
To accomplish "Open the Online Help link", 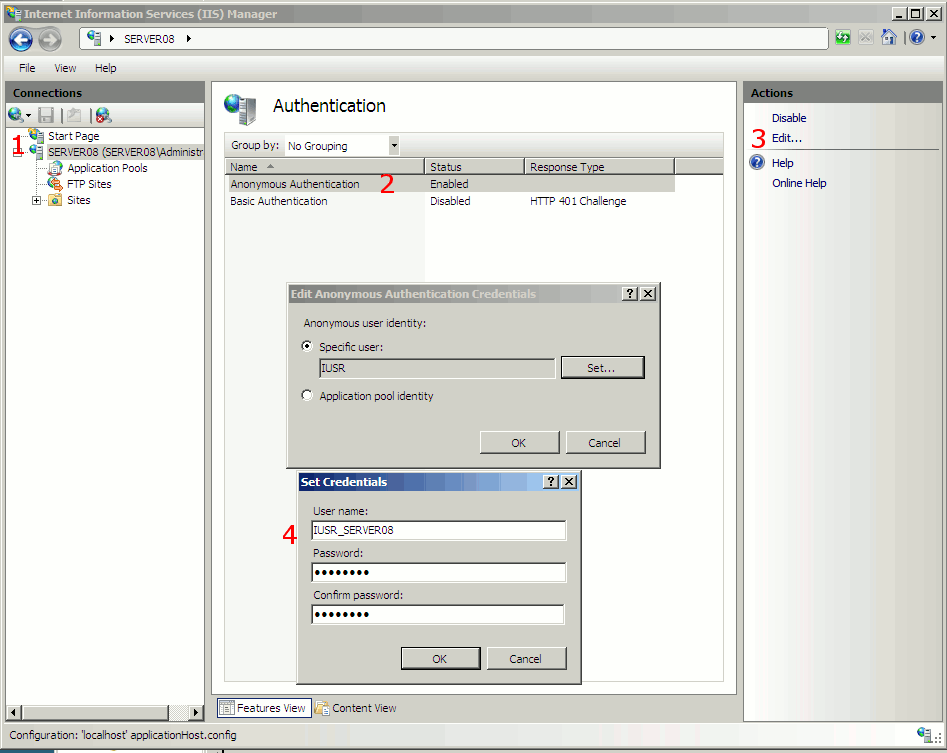I will (798, 182).
